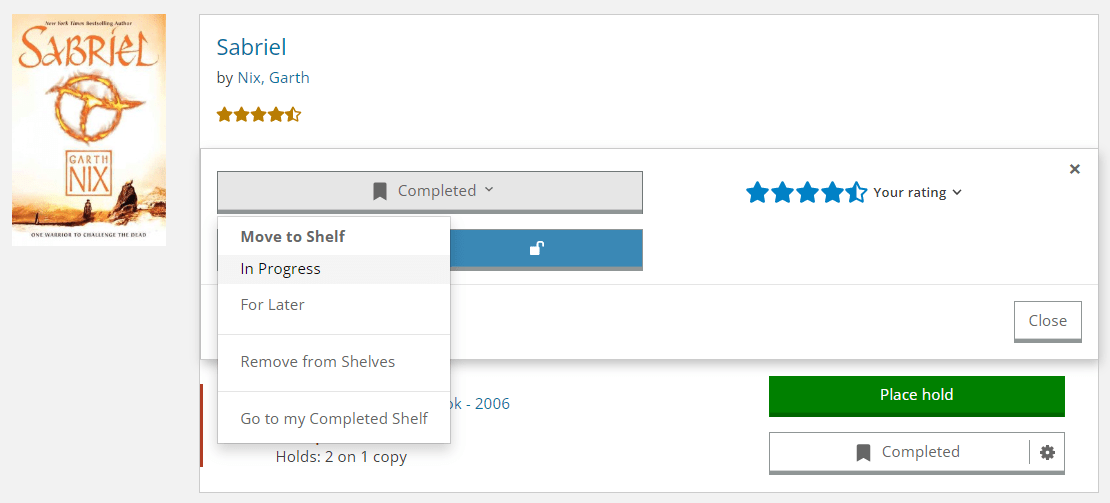Close the shelf panel with the X icon
1110x503 pixels.
(1075, 169)
